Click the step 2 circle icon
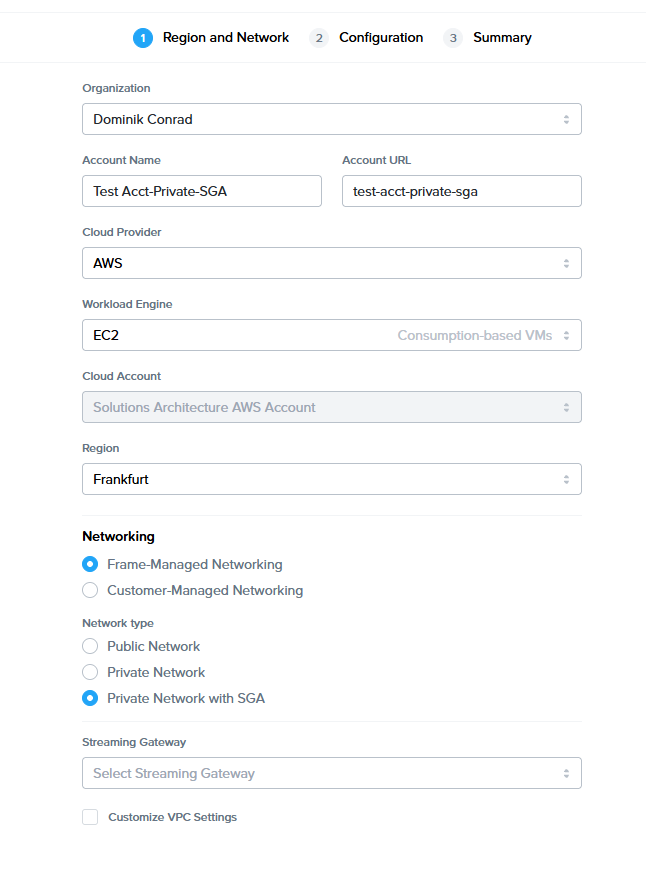Image resolution: width=646 pixels, height=883 pixels. coord(319,38)
